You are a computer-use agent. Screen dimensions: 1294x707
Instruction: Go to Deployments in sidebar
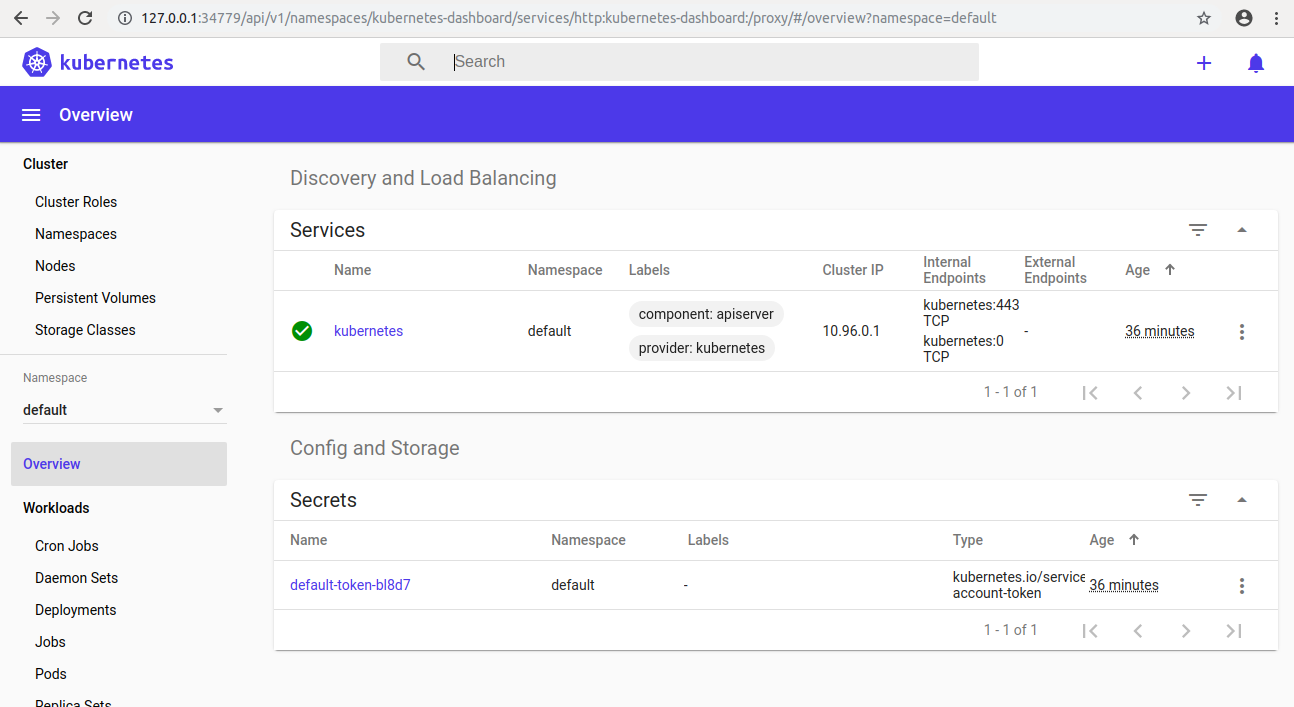(75, 610)
